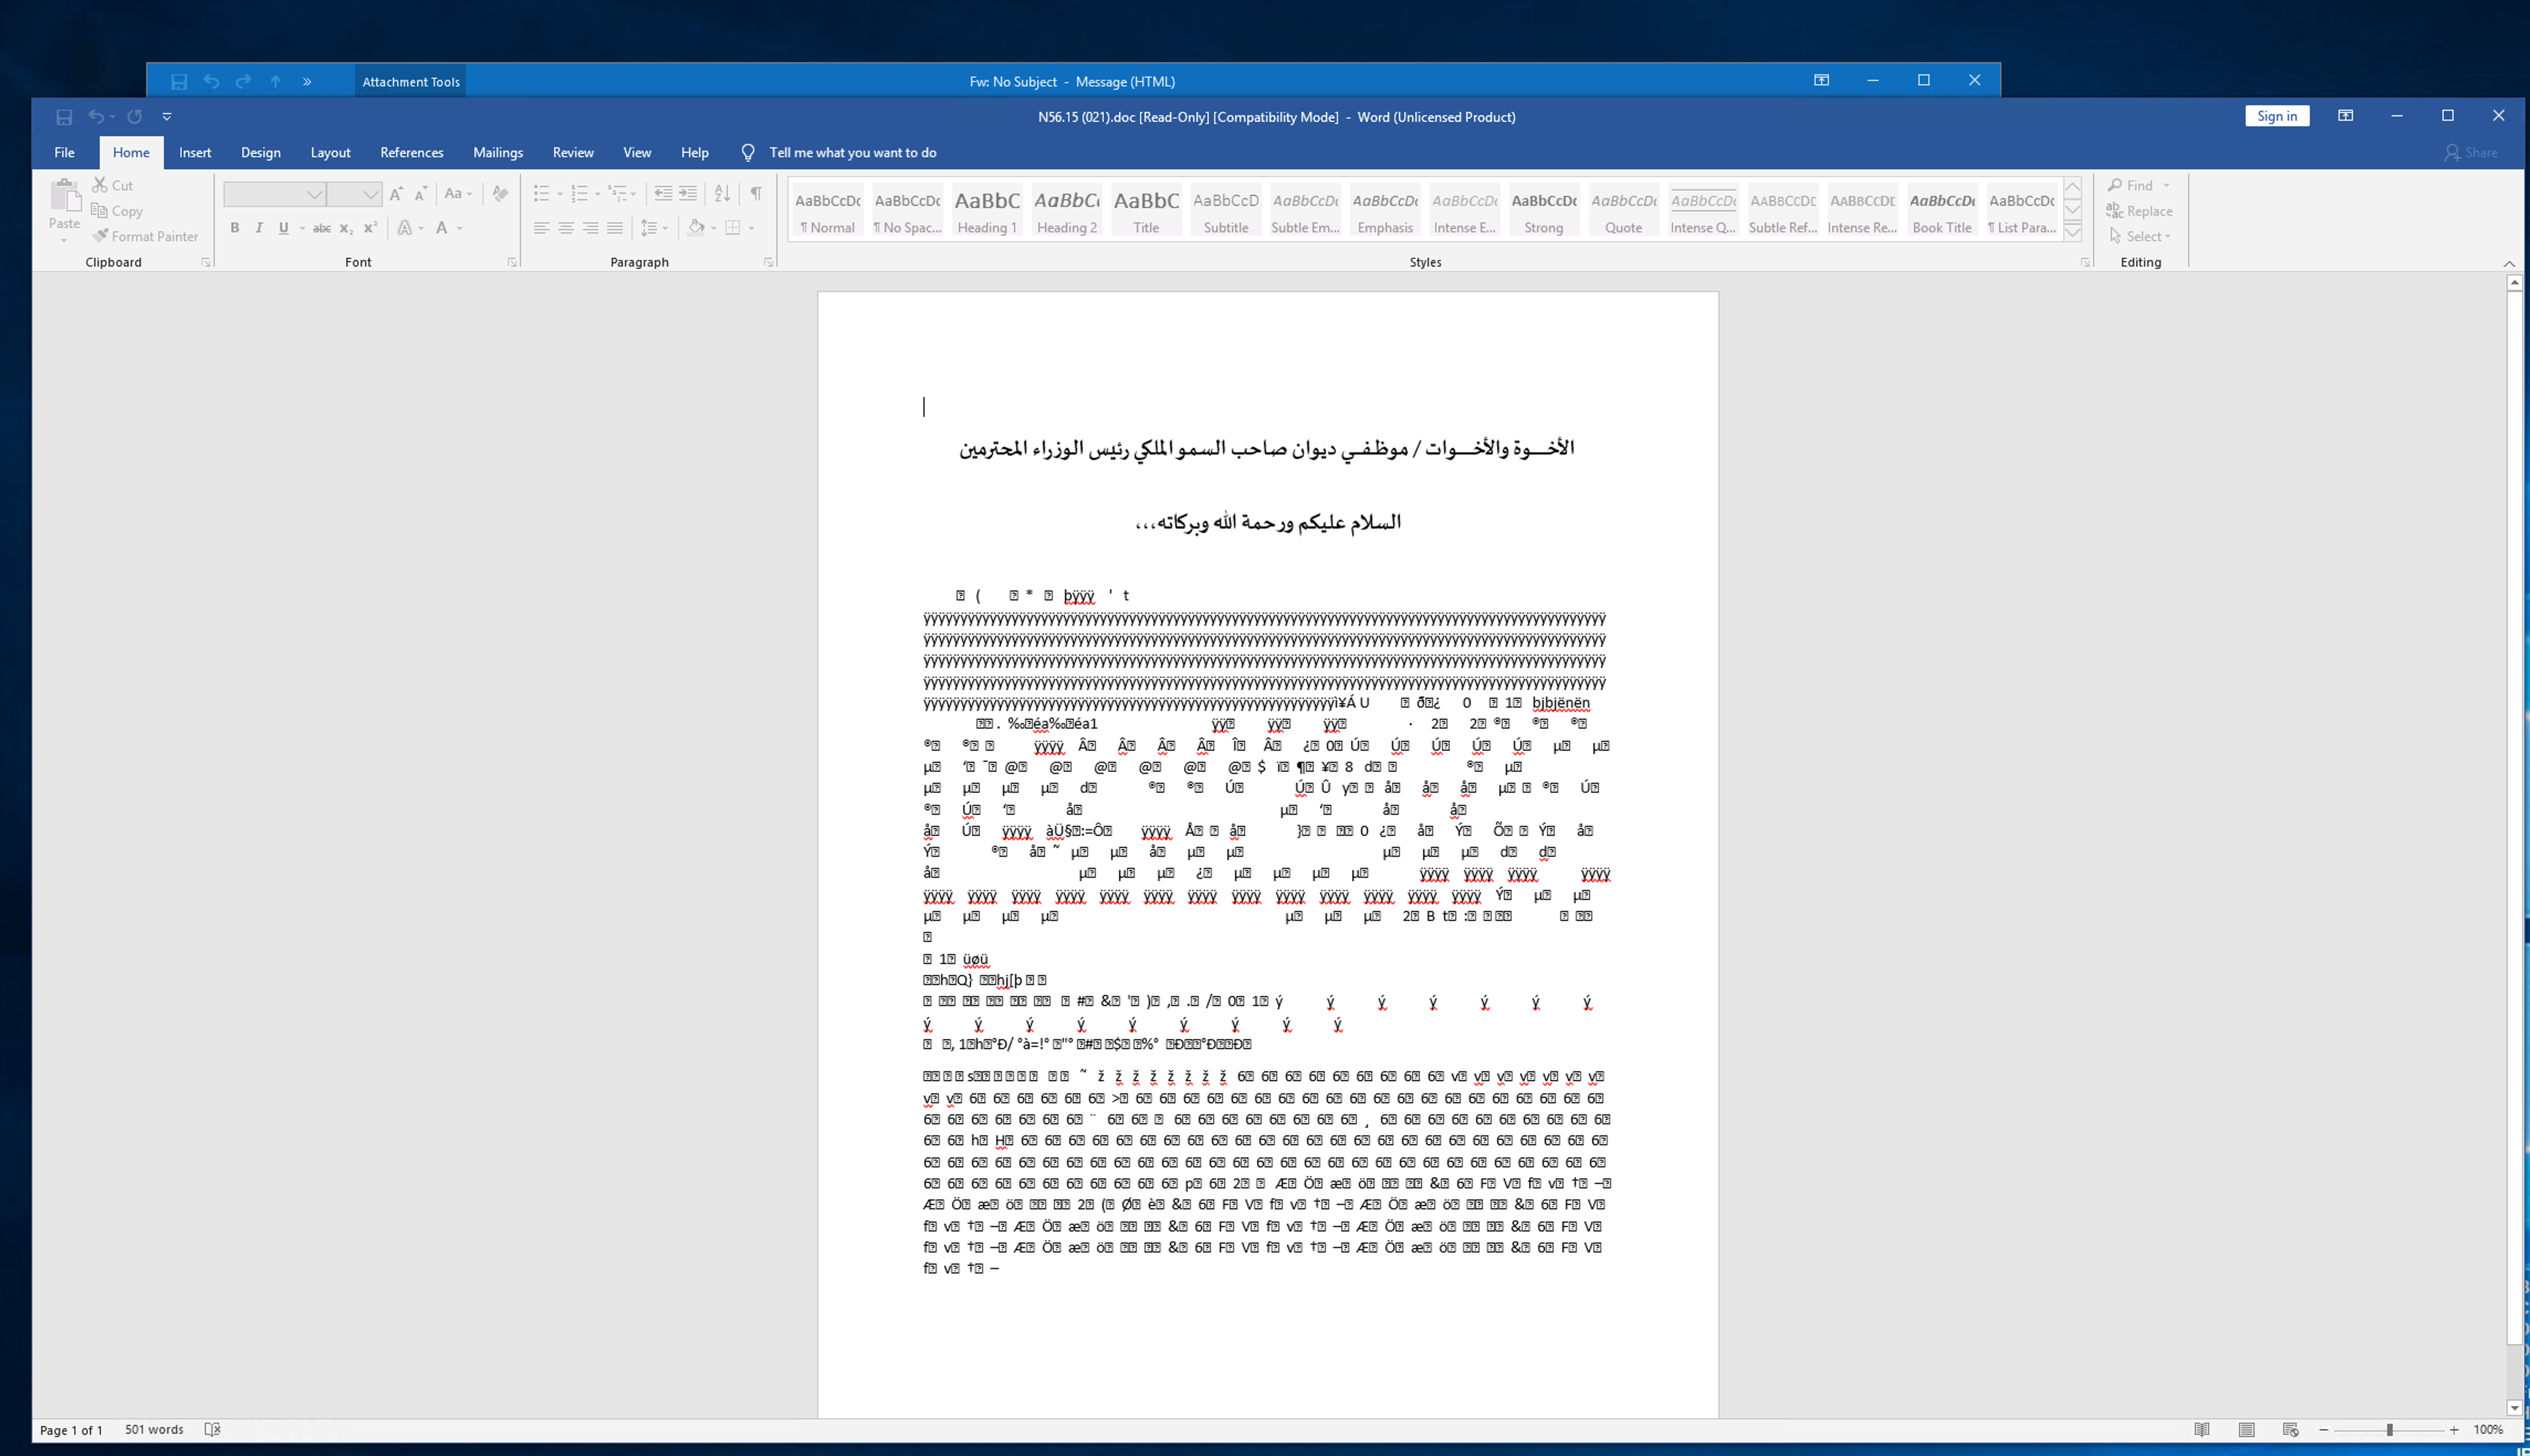Image resolution: width=2530 pixels, height=1456 pixels.
Task: Click Find in the Editing group
Action: 2138,185
